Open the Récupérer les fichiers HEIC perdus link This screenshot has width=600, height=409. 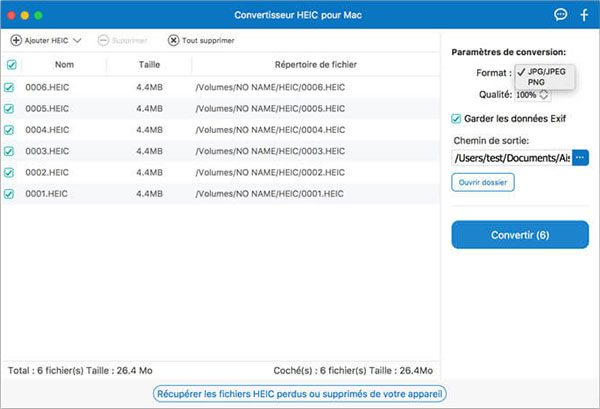pyautogui.click(x=299, y=394)
